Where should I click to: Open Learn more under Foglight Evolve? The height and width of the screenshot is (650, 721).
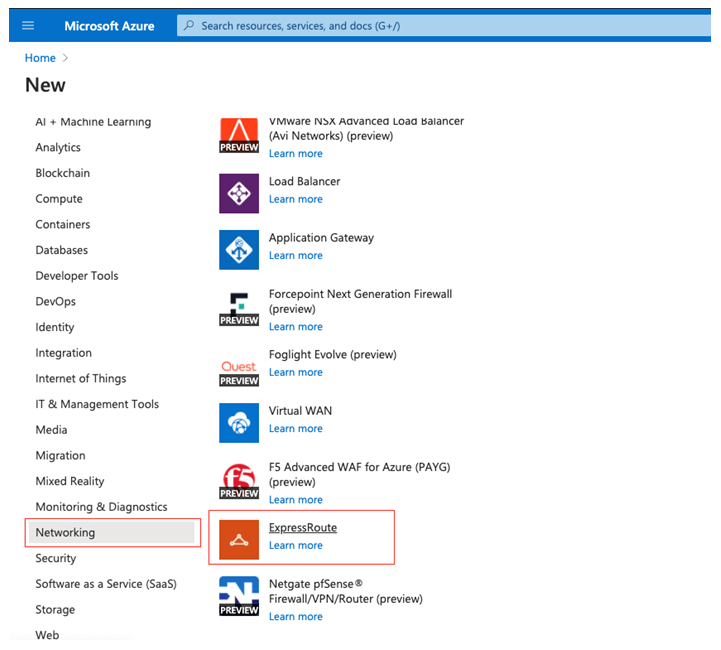click(296, 372)
